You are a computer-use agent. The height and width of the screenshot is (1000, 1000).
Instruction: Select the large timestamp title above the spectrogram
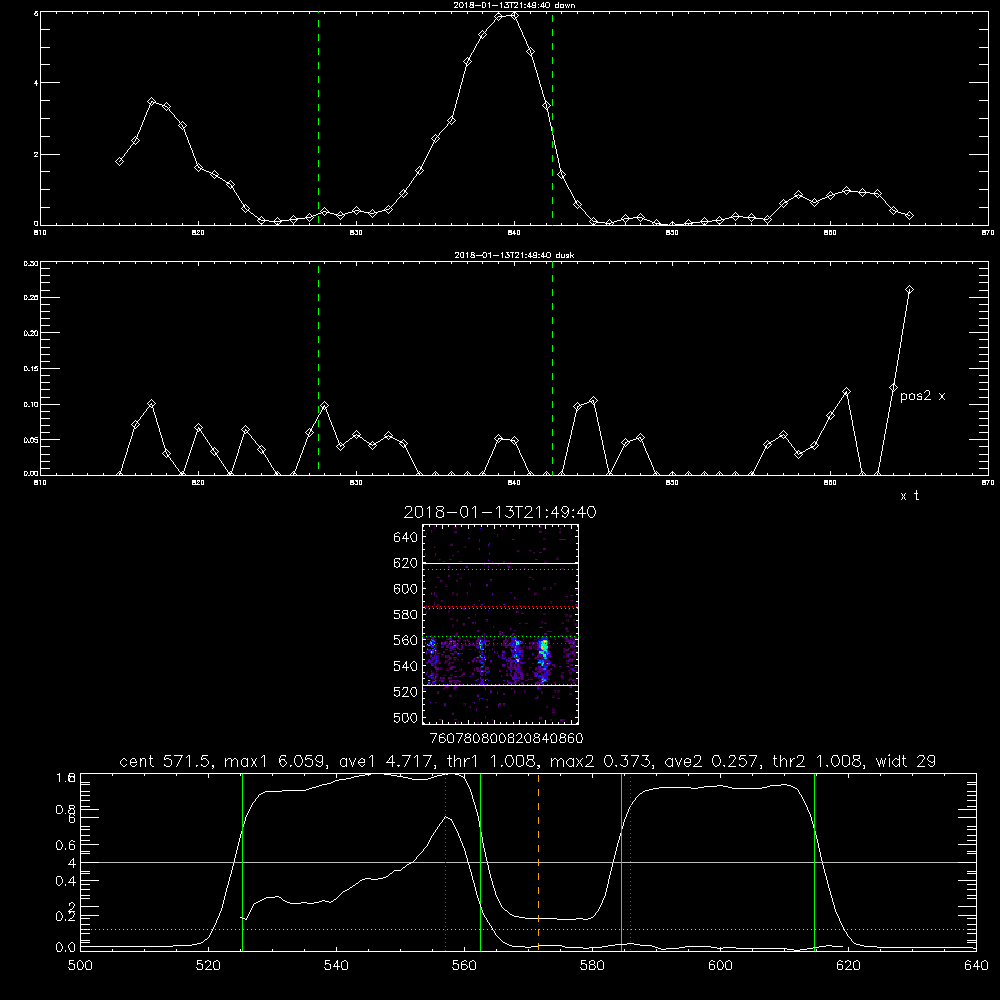(500, 512)
